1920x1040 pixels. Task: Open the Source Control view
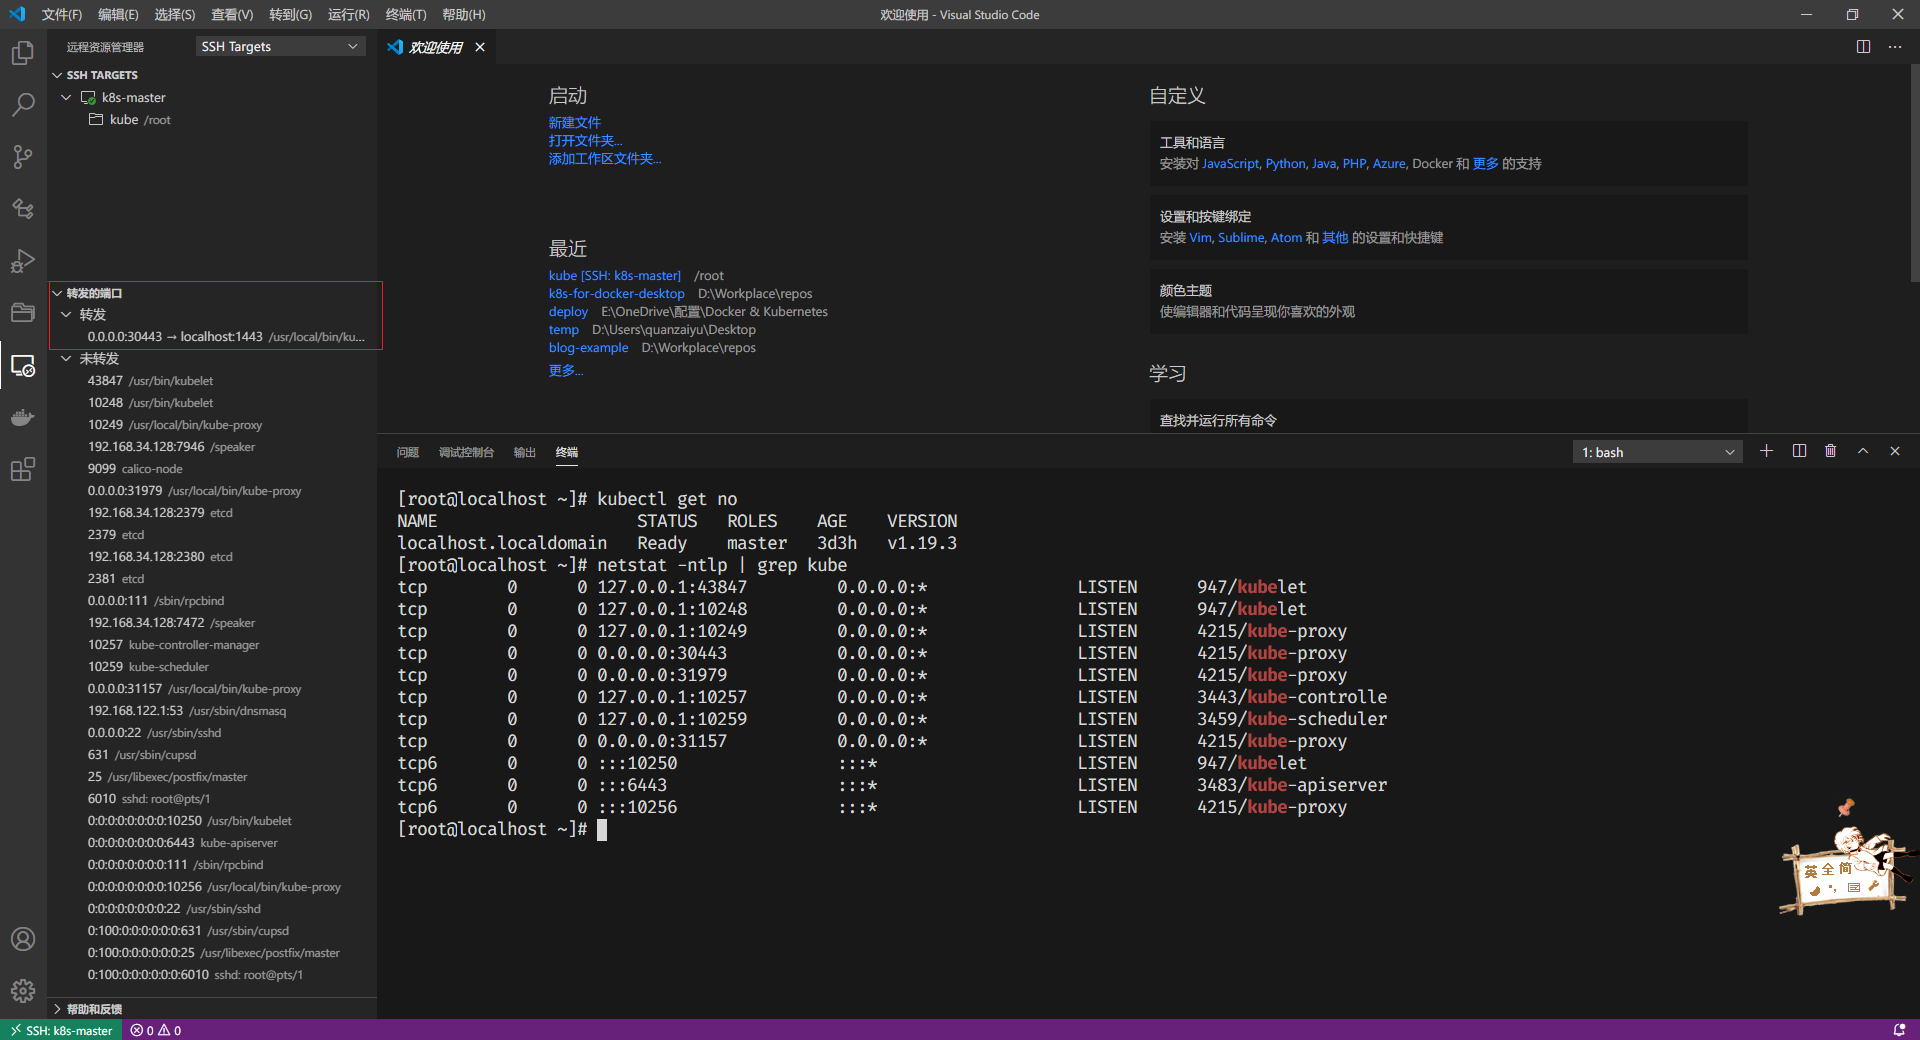(x=23, y=157)
